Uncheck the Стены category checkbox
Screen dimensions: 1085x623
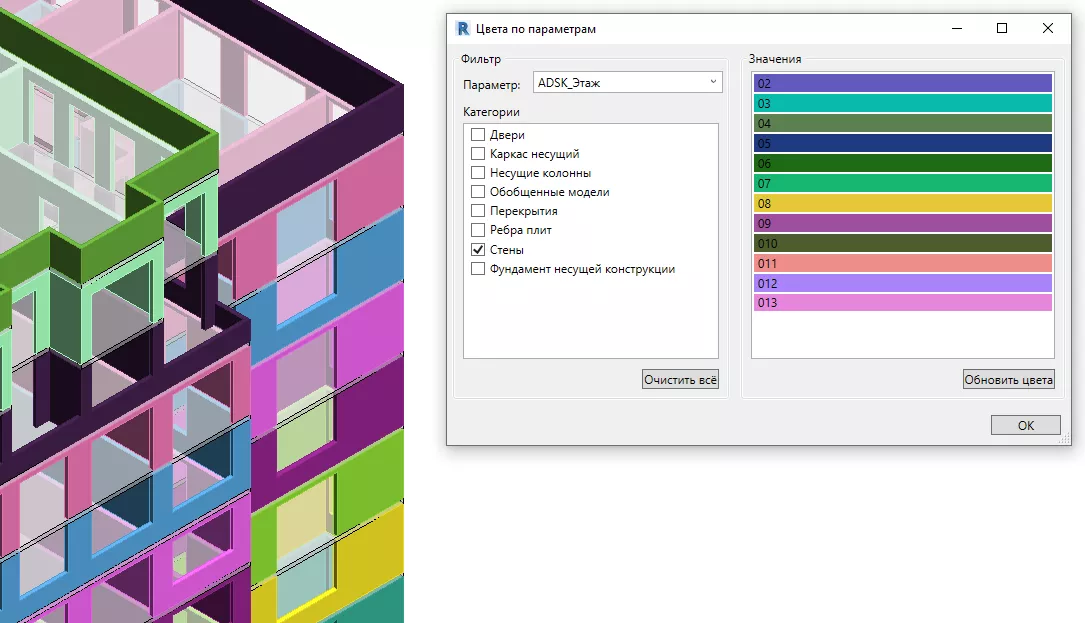point(478,249)
